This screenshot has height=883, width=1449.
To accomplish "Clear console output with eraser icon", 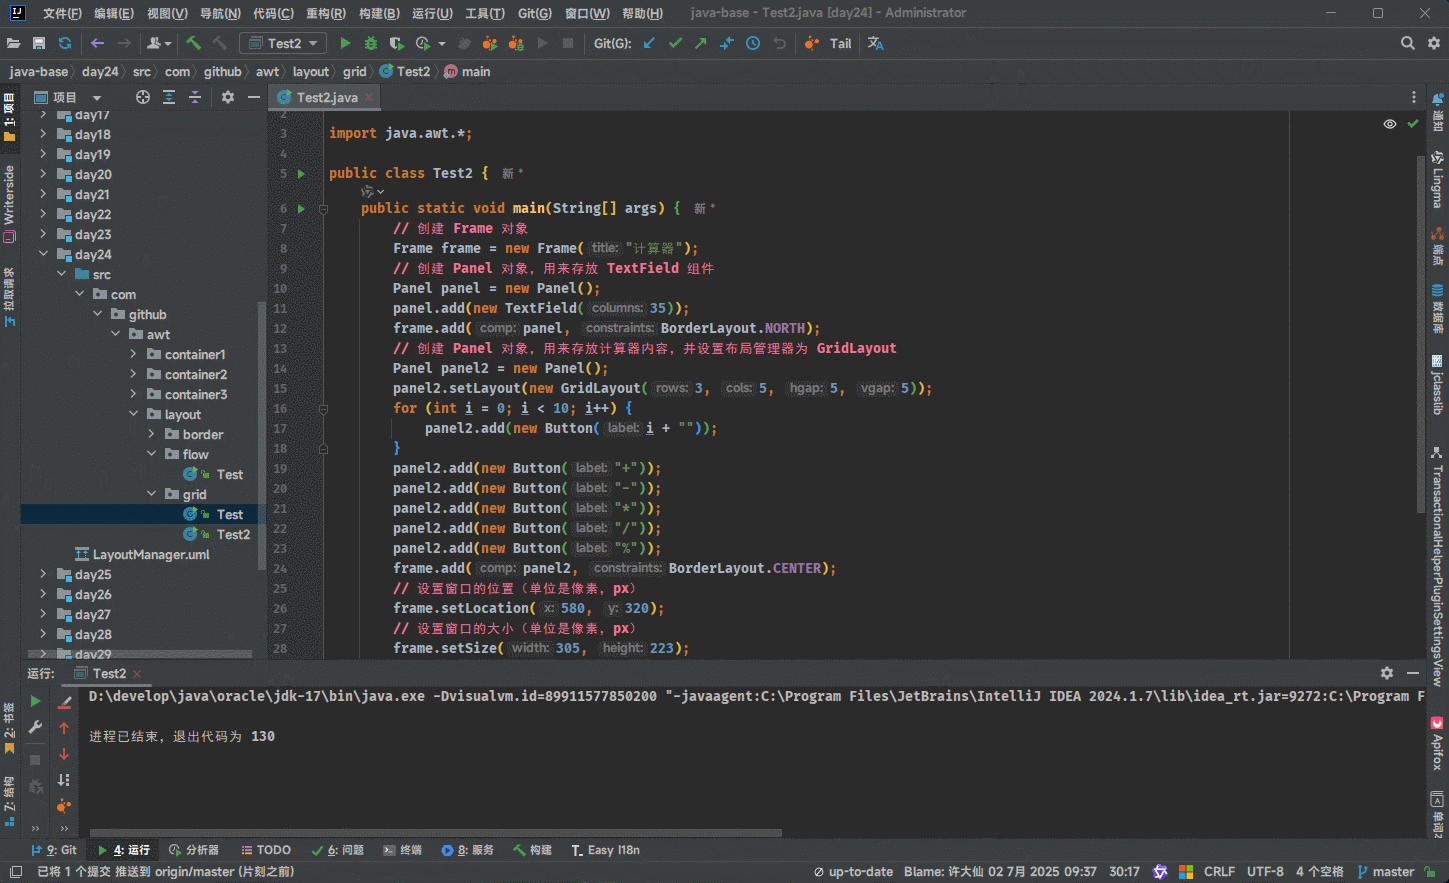I will click(x=64, y=702).
